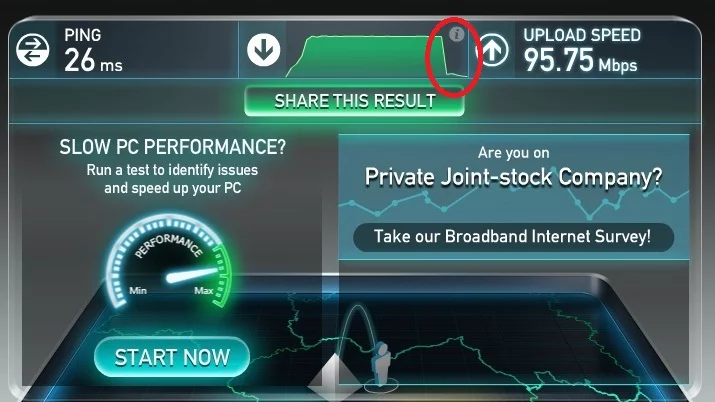Click the person figure on the map
The width and height of the screenshot is (715, 402).
pyautogui.click(x=381, y=364)
